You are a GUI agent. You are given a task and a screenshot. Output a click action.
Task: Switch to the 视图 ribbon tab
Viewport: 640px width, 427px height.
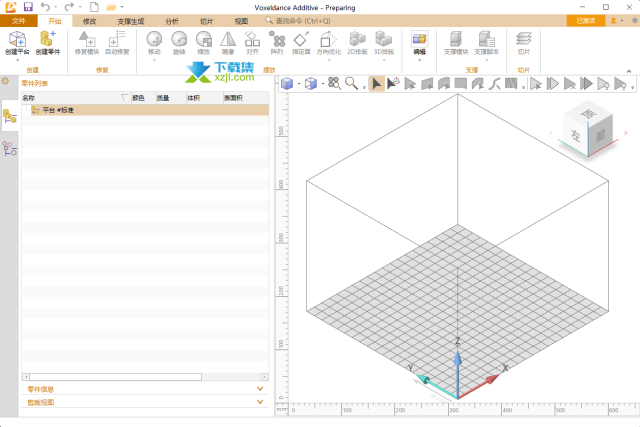(241, 21)
